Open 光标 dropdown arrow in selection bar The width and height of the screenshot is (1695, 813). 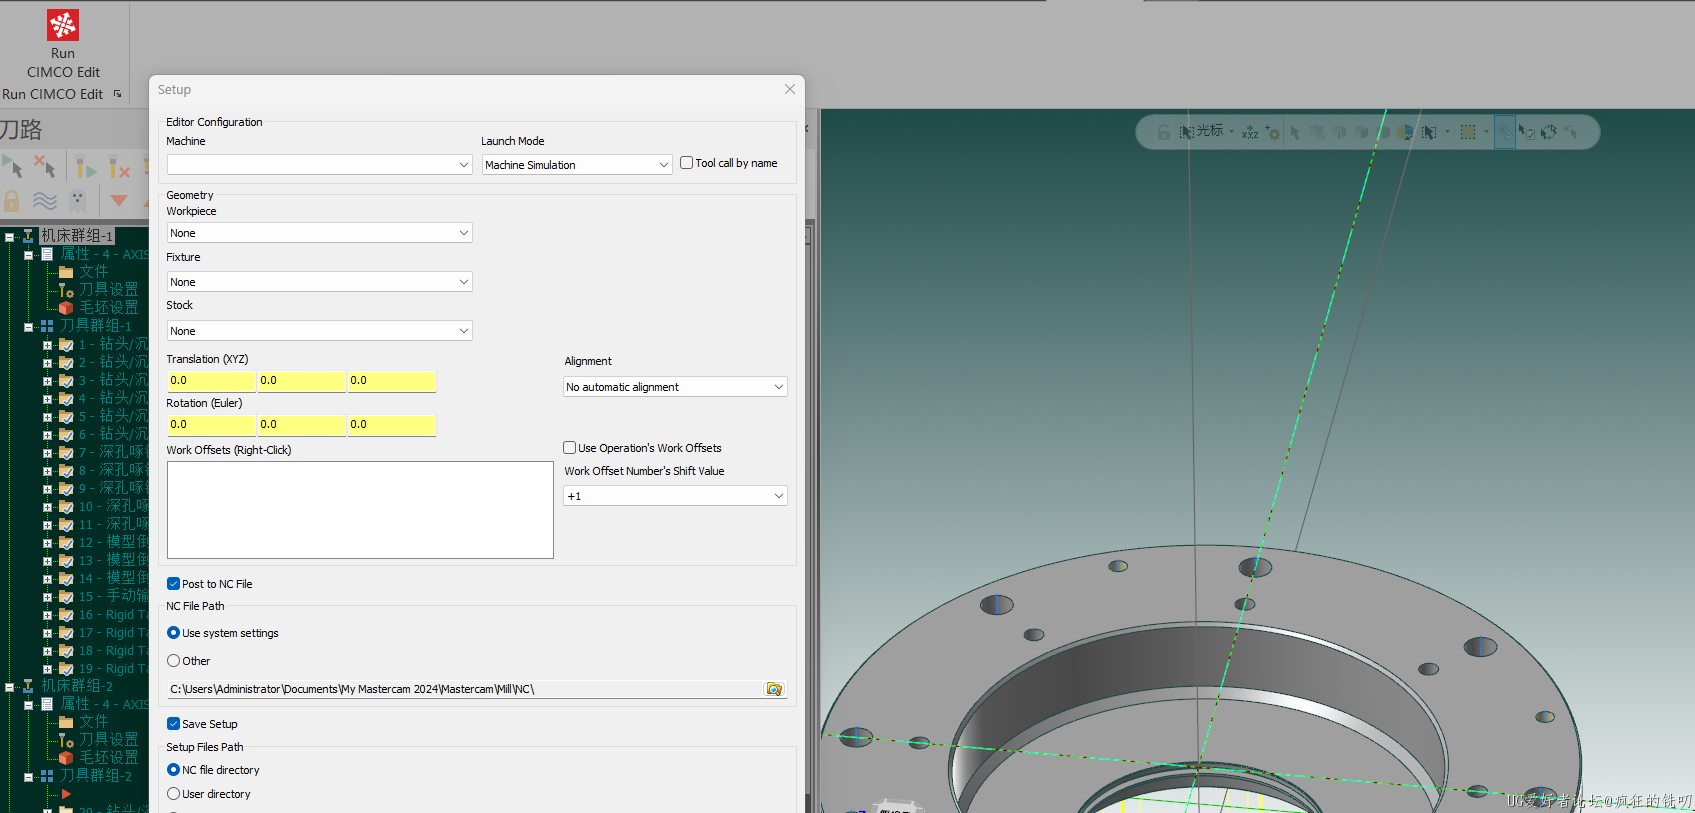(x=1232, y=132)
